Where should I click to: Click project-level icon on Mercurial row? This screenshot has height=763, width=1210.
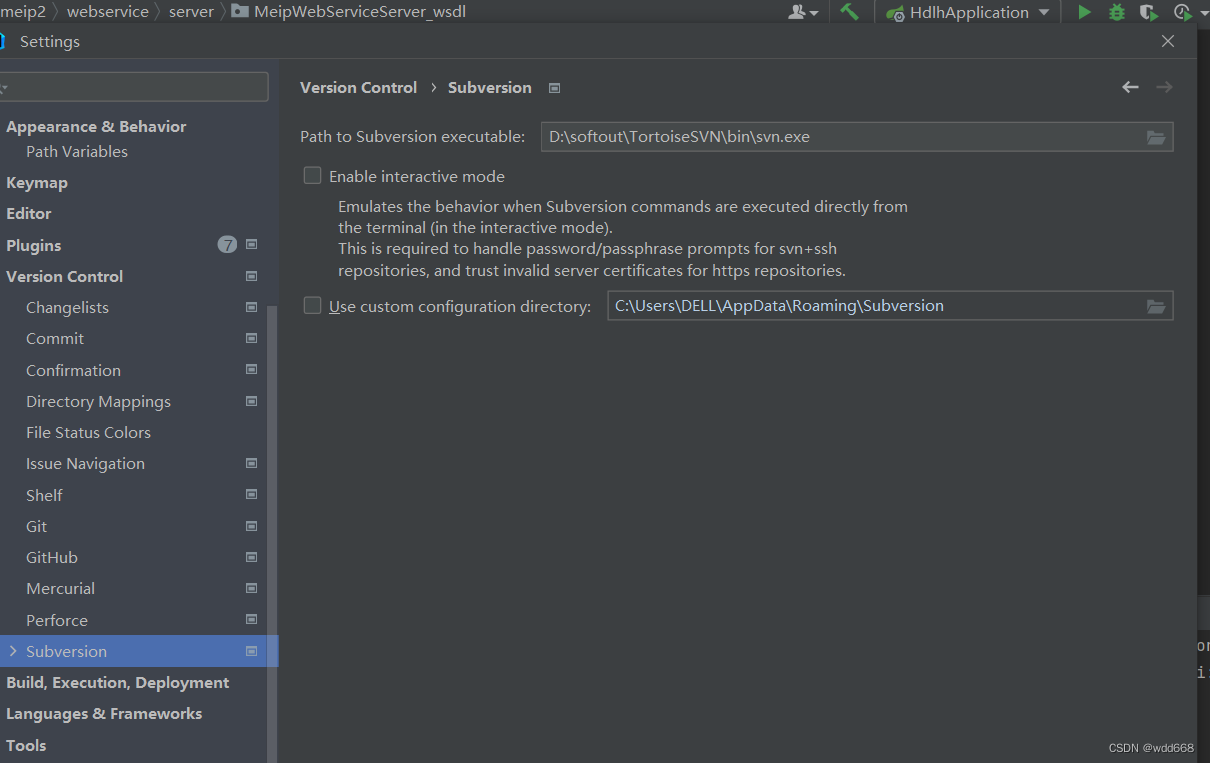point(251,588)
